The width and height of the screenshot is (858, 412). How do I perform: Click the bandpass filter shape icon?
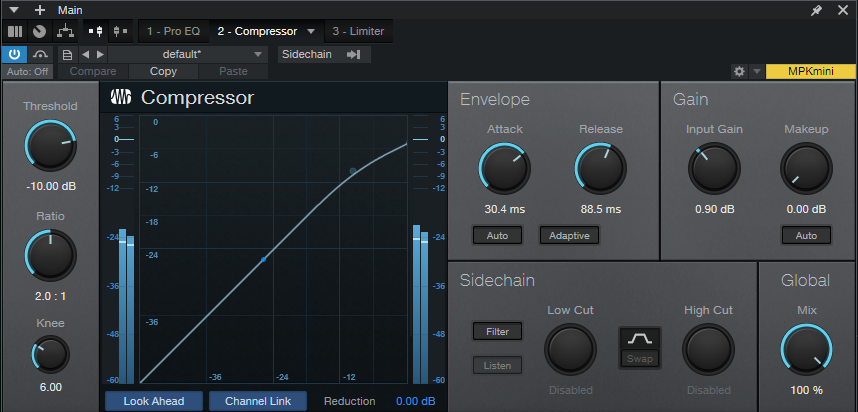pos(640,339)
